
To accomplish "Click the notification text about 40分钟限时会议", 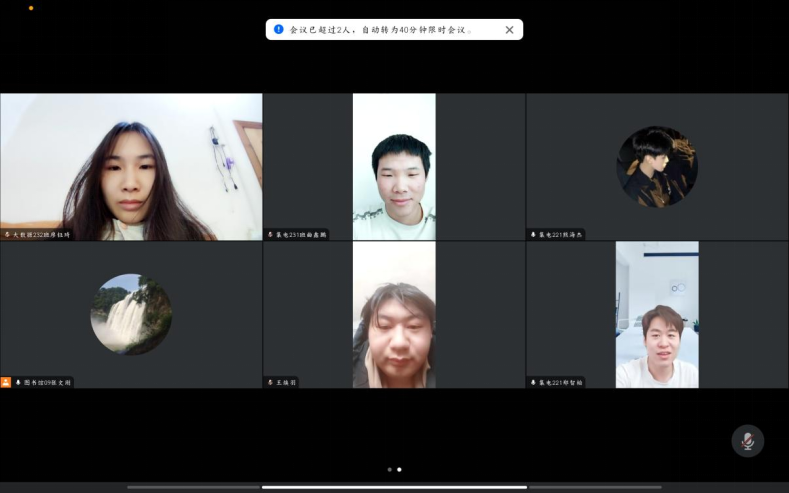I will point(380,30).
